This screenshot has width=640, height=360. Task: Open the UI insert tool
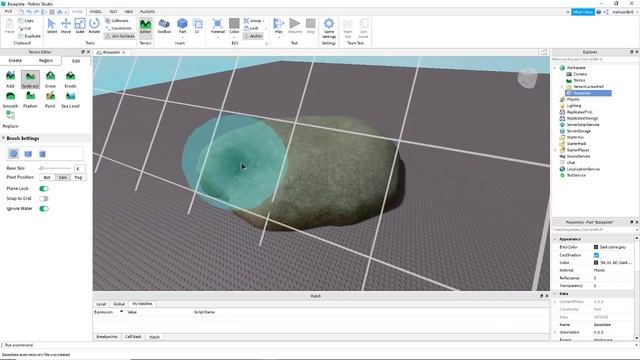click(x=198, y=26)
